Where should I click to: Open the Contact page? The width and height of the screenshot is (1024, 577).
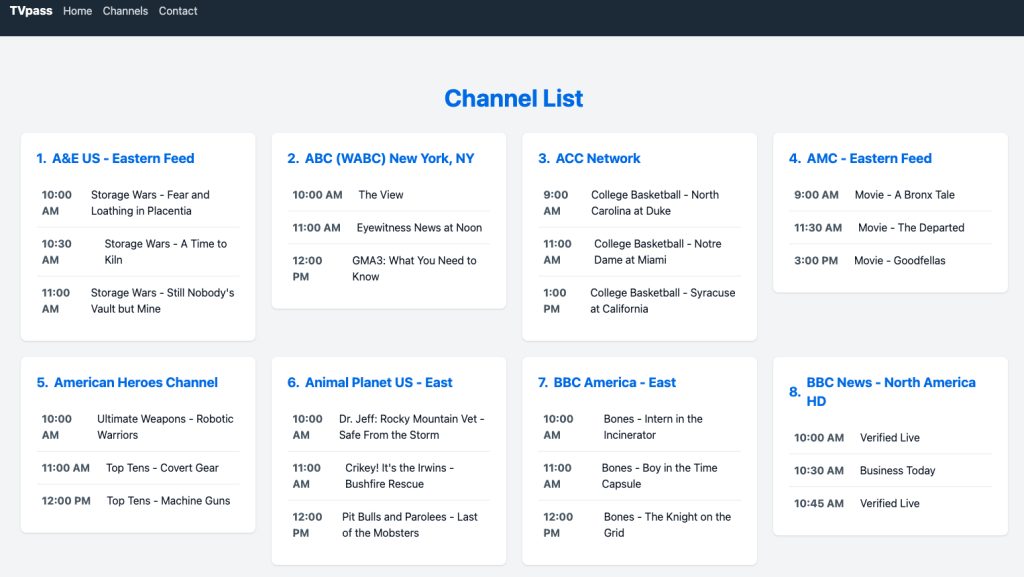click(178, 11)
